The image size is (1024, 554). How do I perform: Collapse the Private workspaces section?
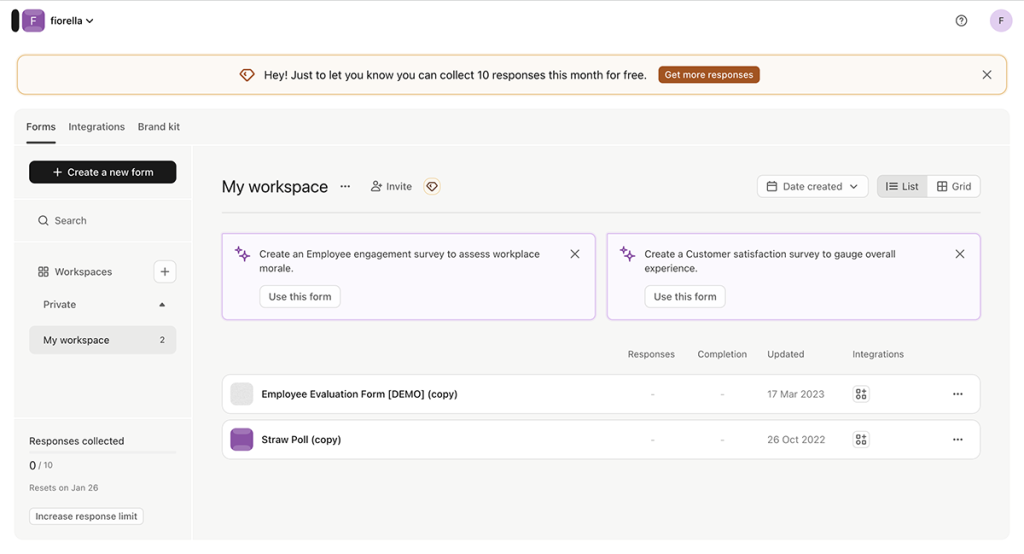[162, 305]
